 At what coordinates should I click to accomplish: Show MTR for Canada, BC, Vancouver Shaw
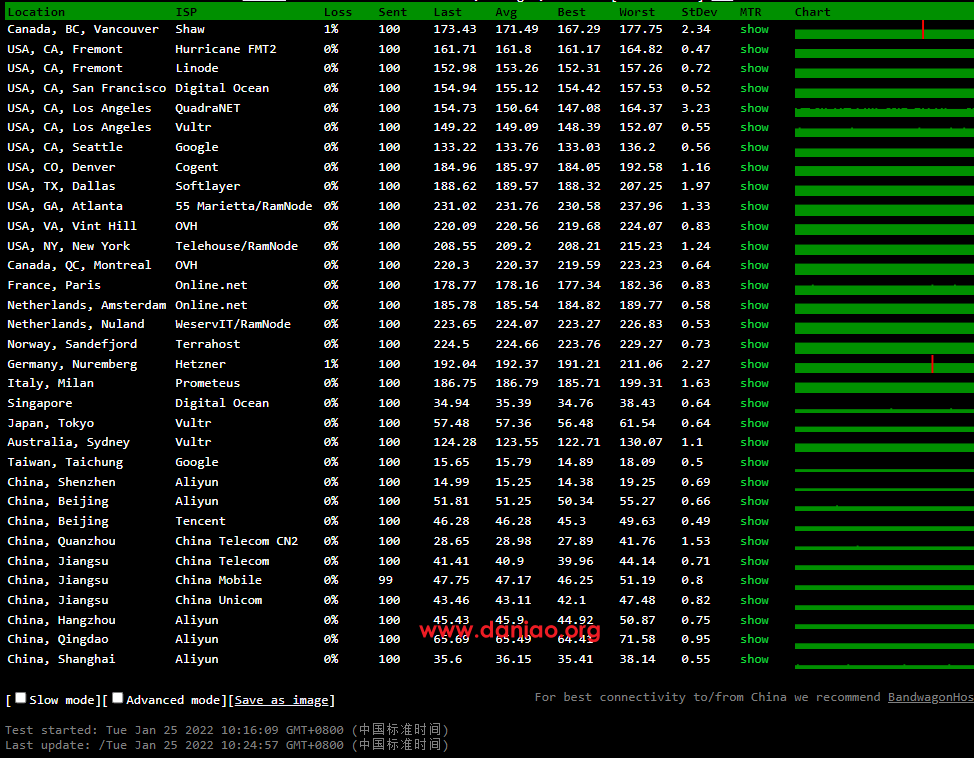click(x=754, y=29)
